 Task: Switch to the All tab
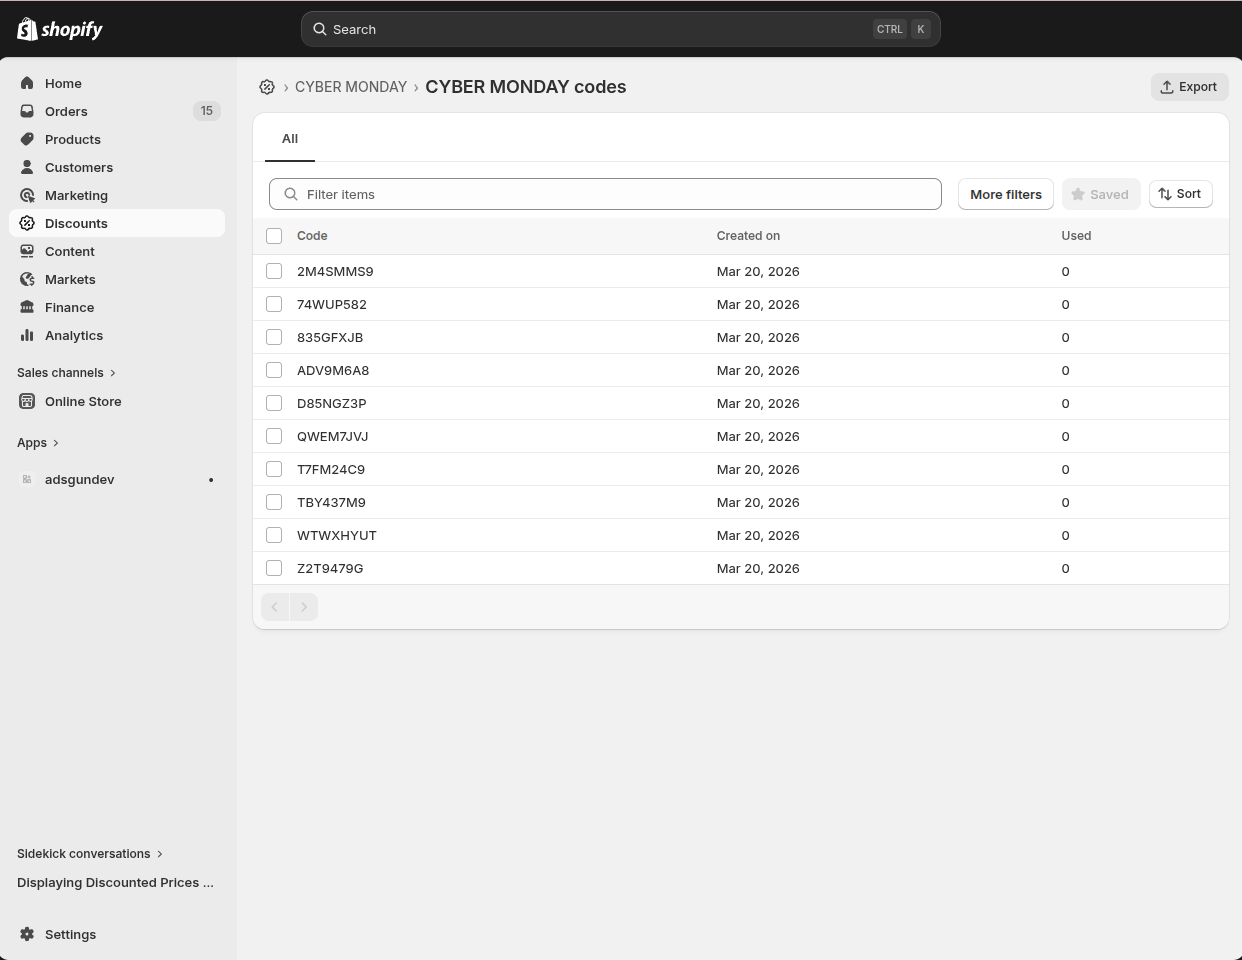click(290, 139)
